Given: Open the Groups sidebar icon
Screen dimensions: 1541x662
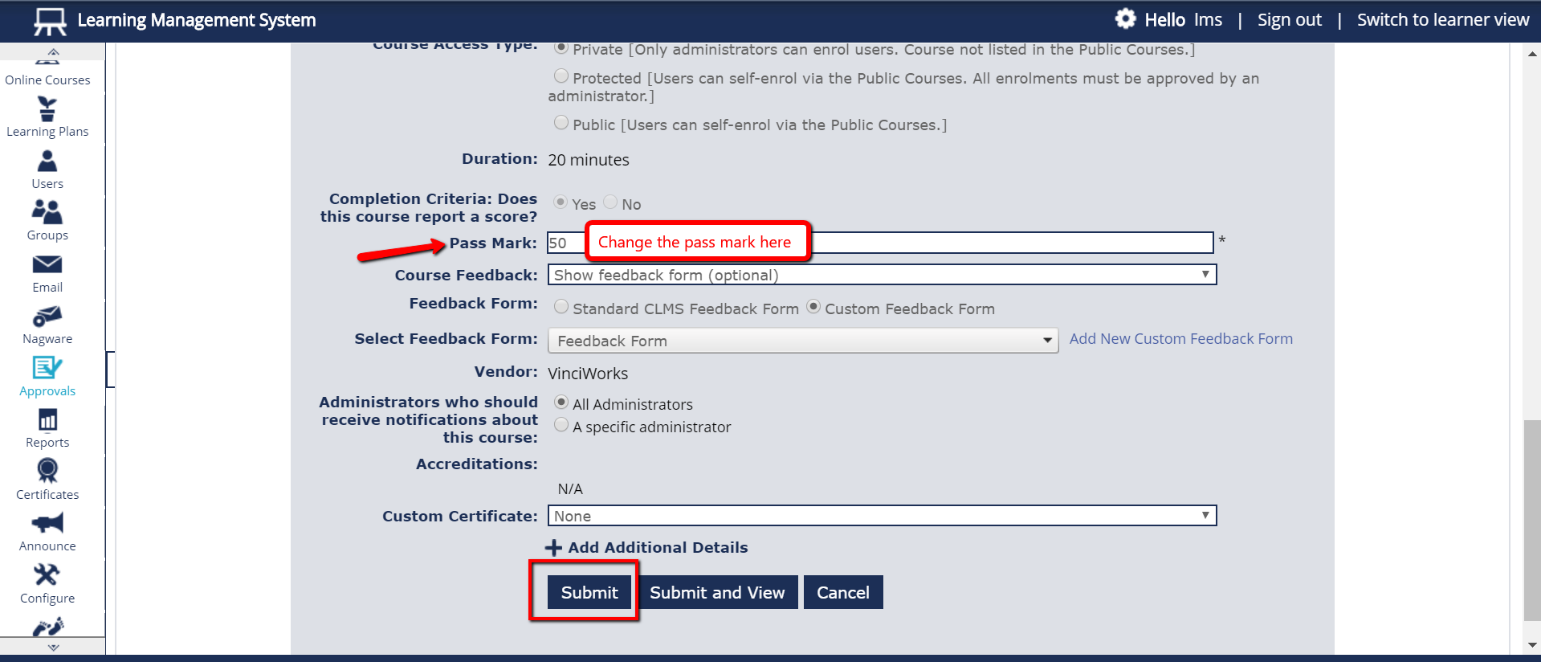Looking at the screenshot, I should pos(47,212).
